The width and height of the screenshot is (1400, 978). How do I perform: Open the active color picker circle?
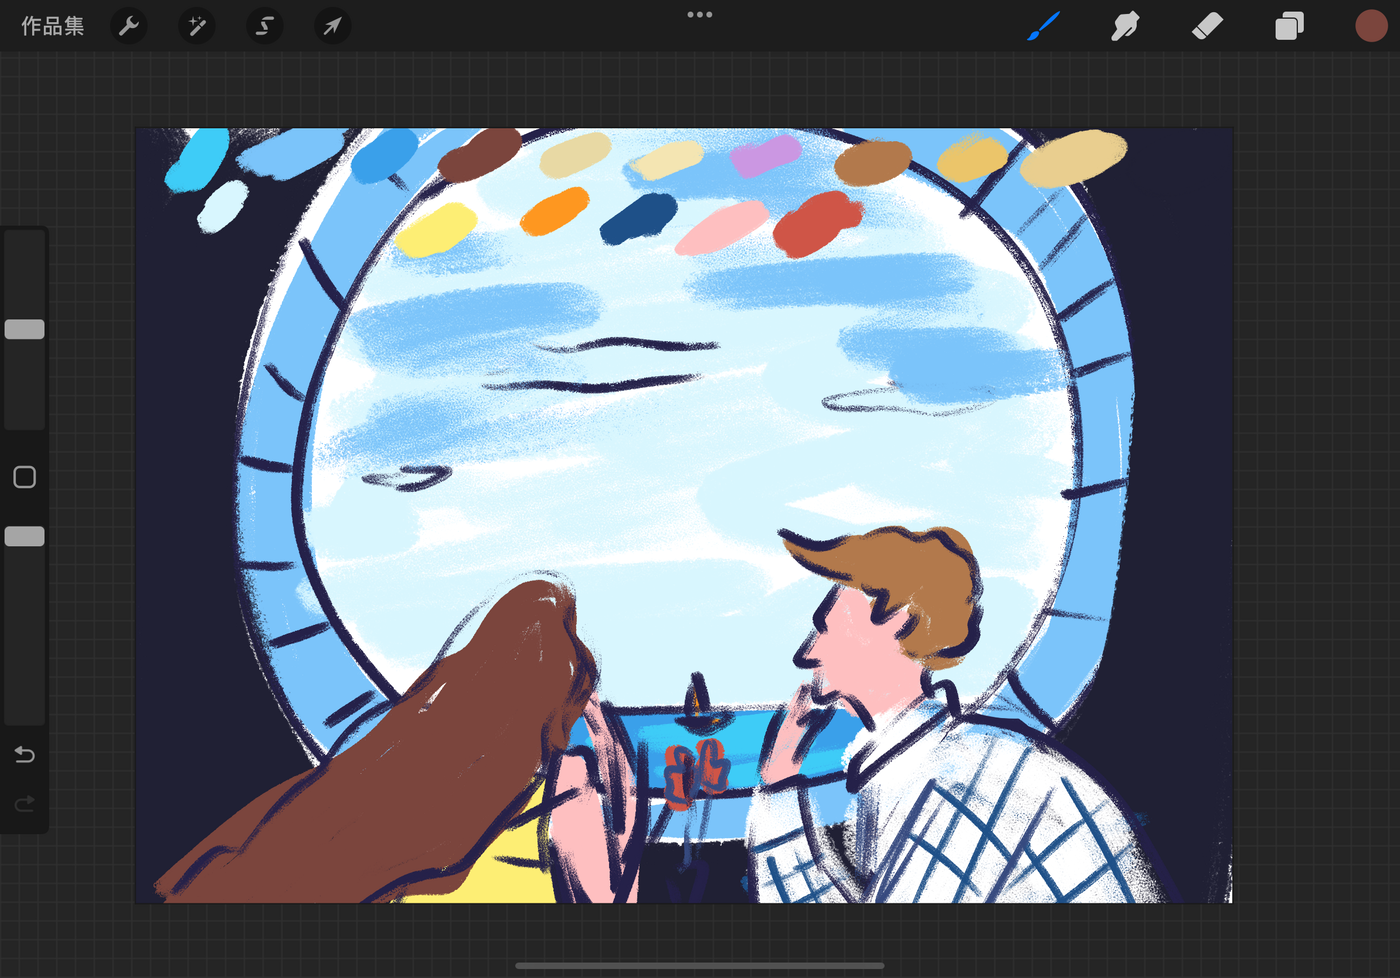1370,26
